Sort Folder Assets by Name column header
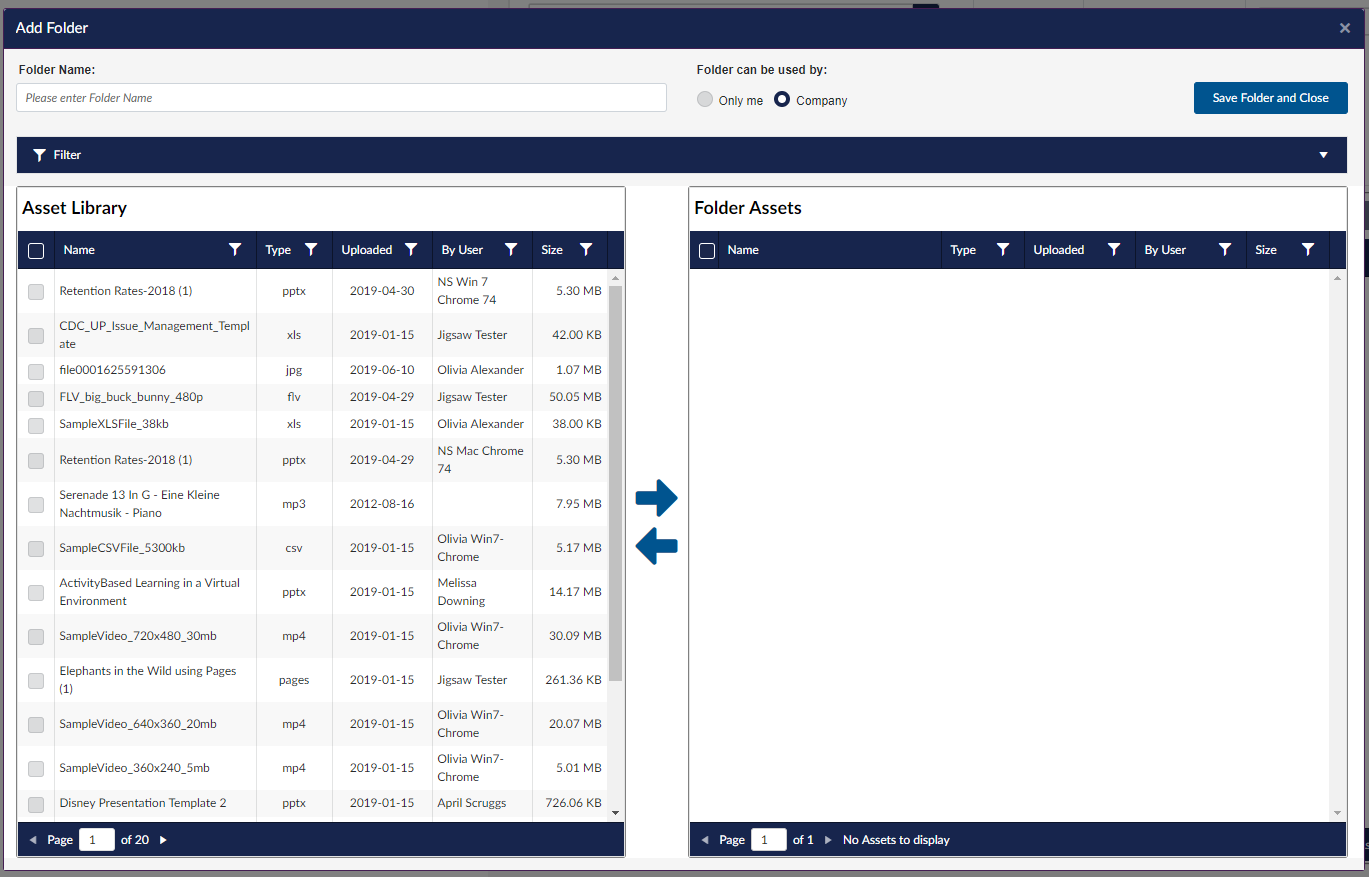The image size is (1369, 877). 743,250
